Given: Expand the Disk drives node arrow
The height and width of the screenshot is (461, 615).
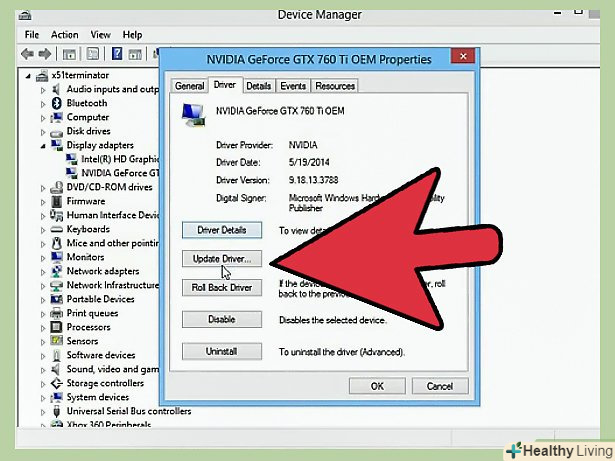Looking at the screenshot, I should coord(43,132).
